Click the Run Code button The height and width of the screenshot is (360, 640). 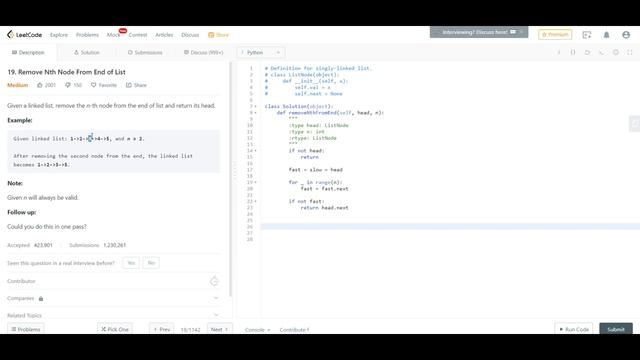(574, 329)
